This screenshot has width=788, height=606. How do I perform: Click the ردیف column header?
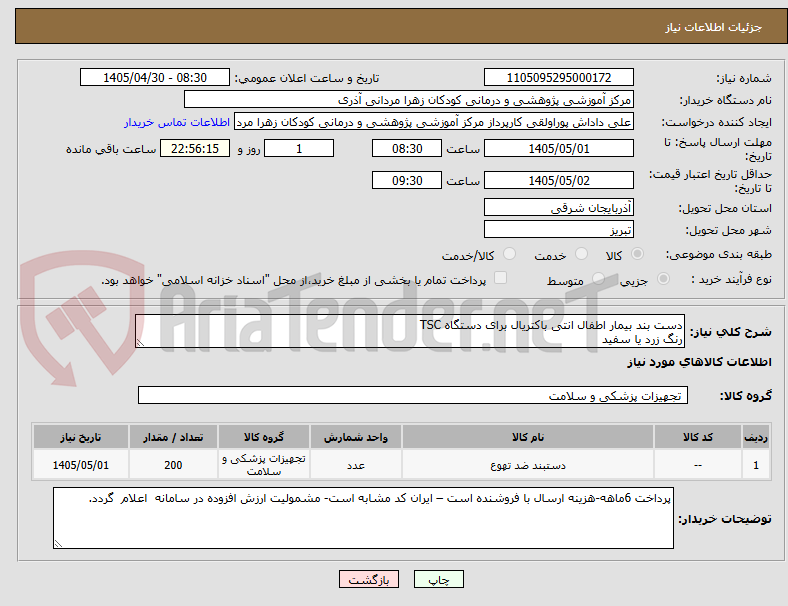pos(756,437)
